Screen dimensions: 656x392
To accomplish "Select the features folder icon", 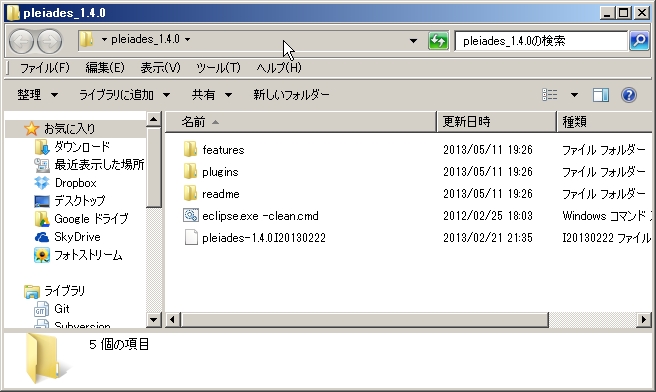I will tap(190, 149).
